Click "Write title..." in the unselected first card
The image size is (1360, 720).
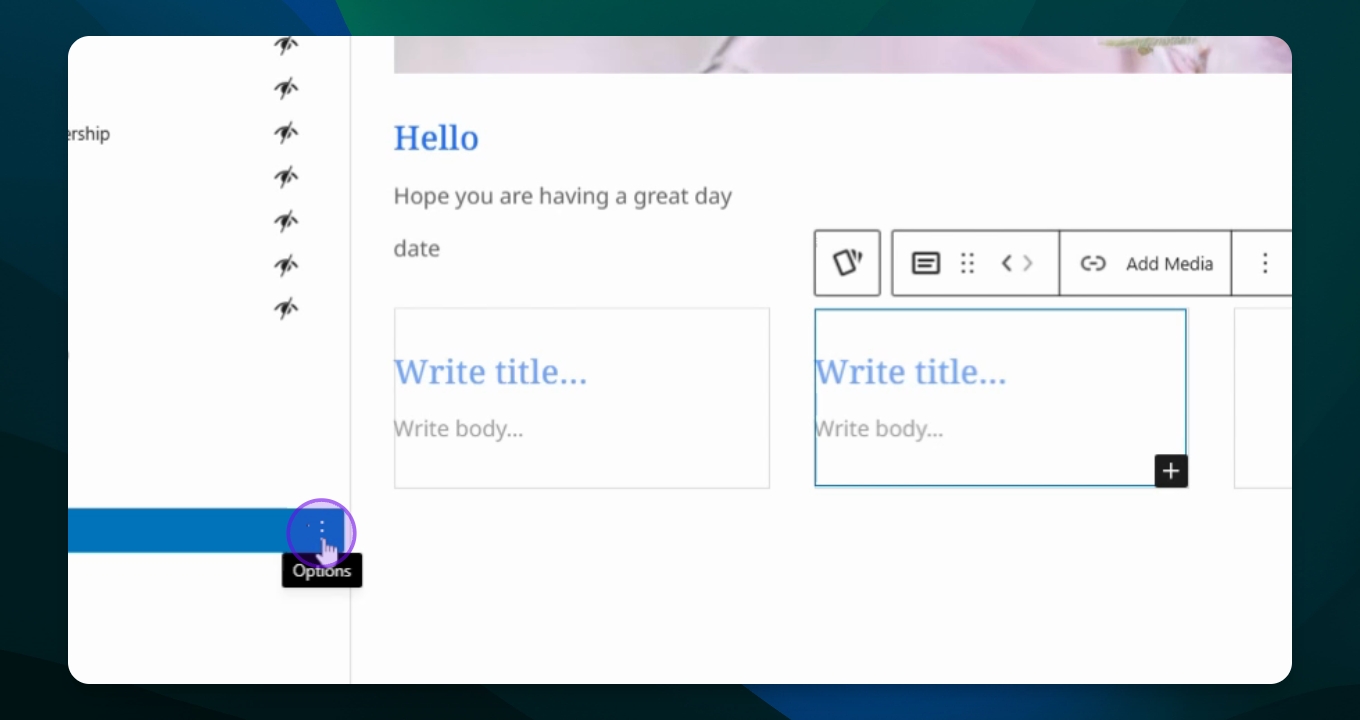tap(490, 372)
